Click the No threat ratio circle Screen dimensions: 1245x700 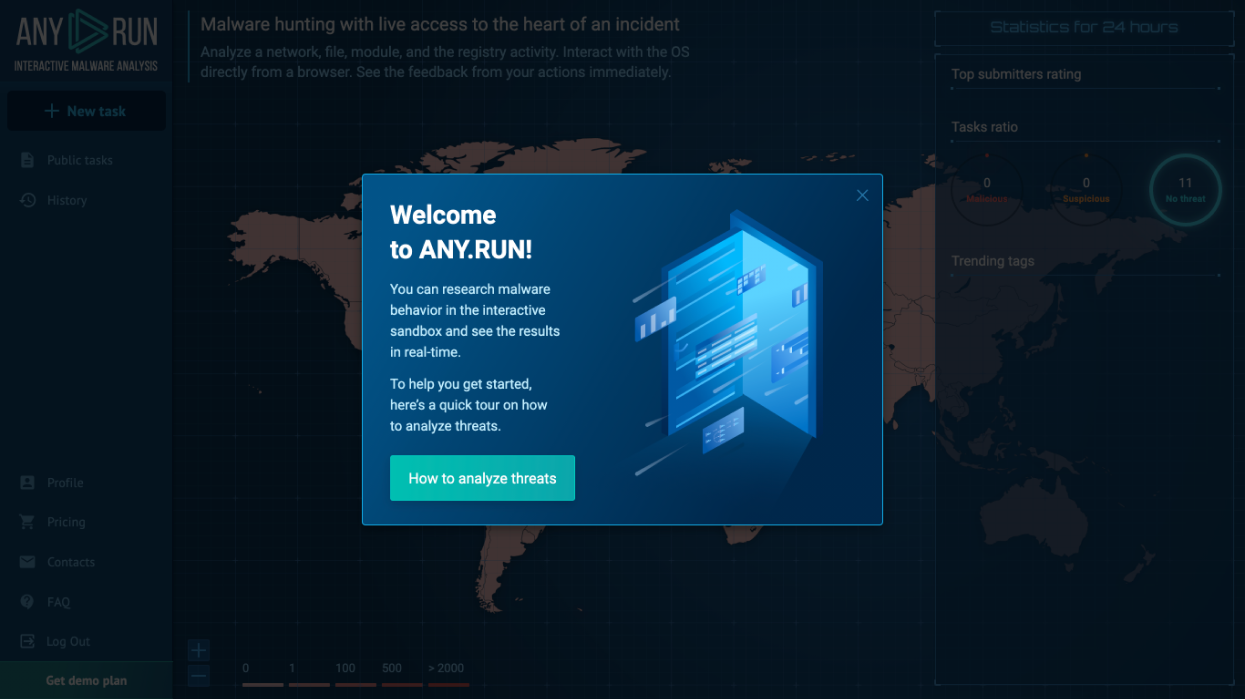click(x=1185, y=188)
